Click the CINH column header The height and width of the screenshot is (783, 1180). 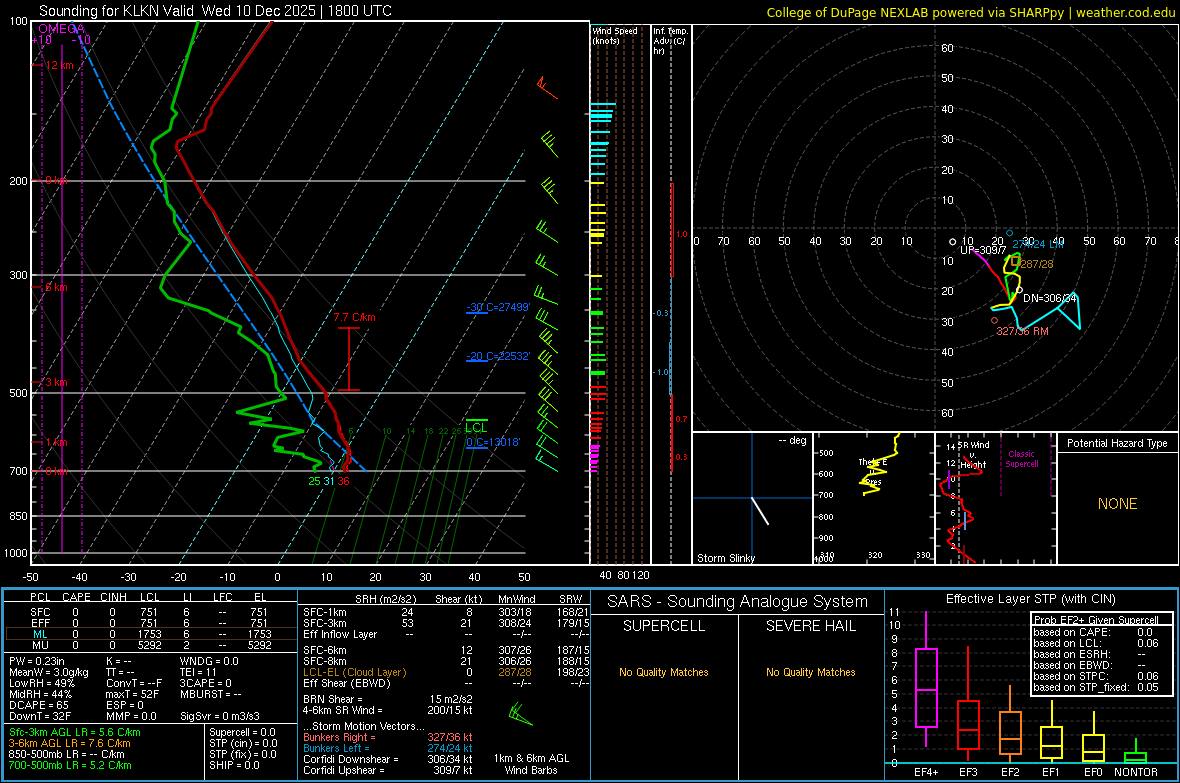pos(113,597)
